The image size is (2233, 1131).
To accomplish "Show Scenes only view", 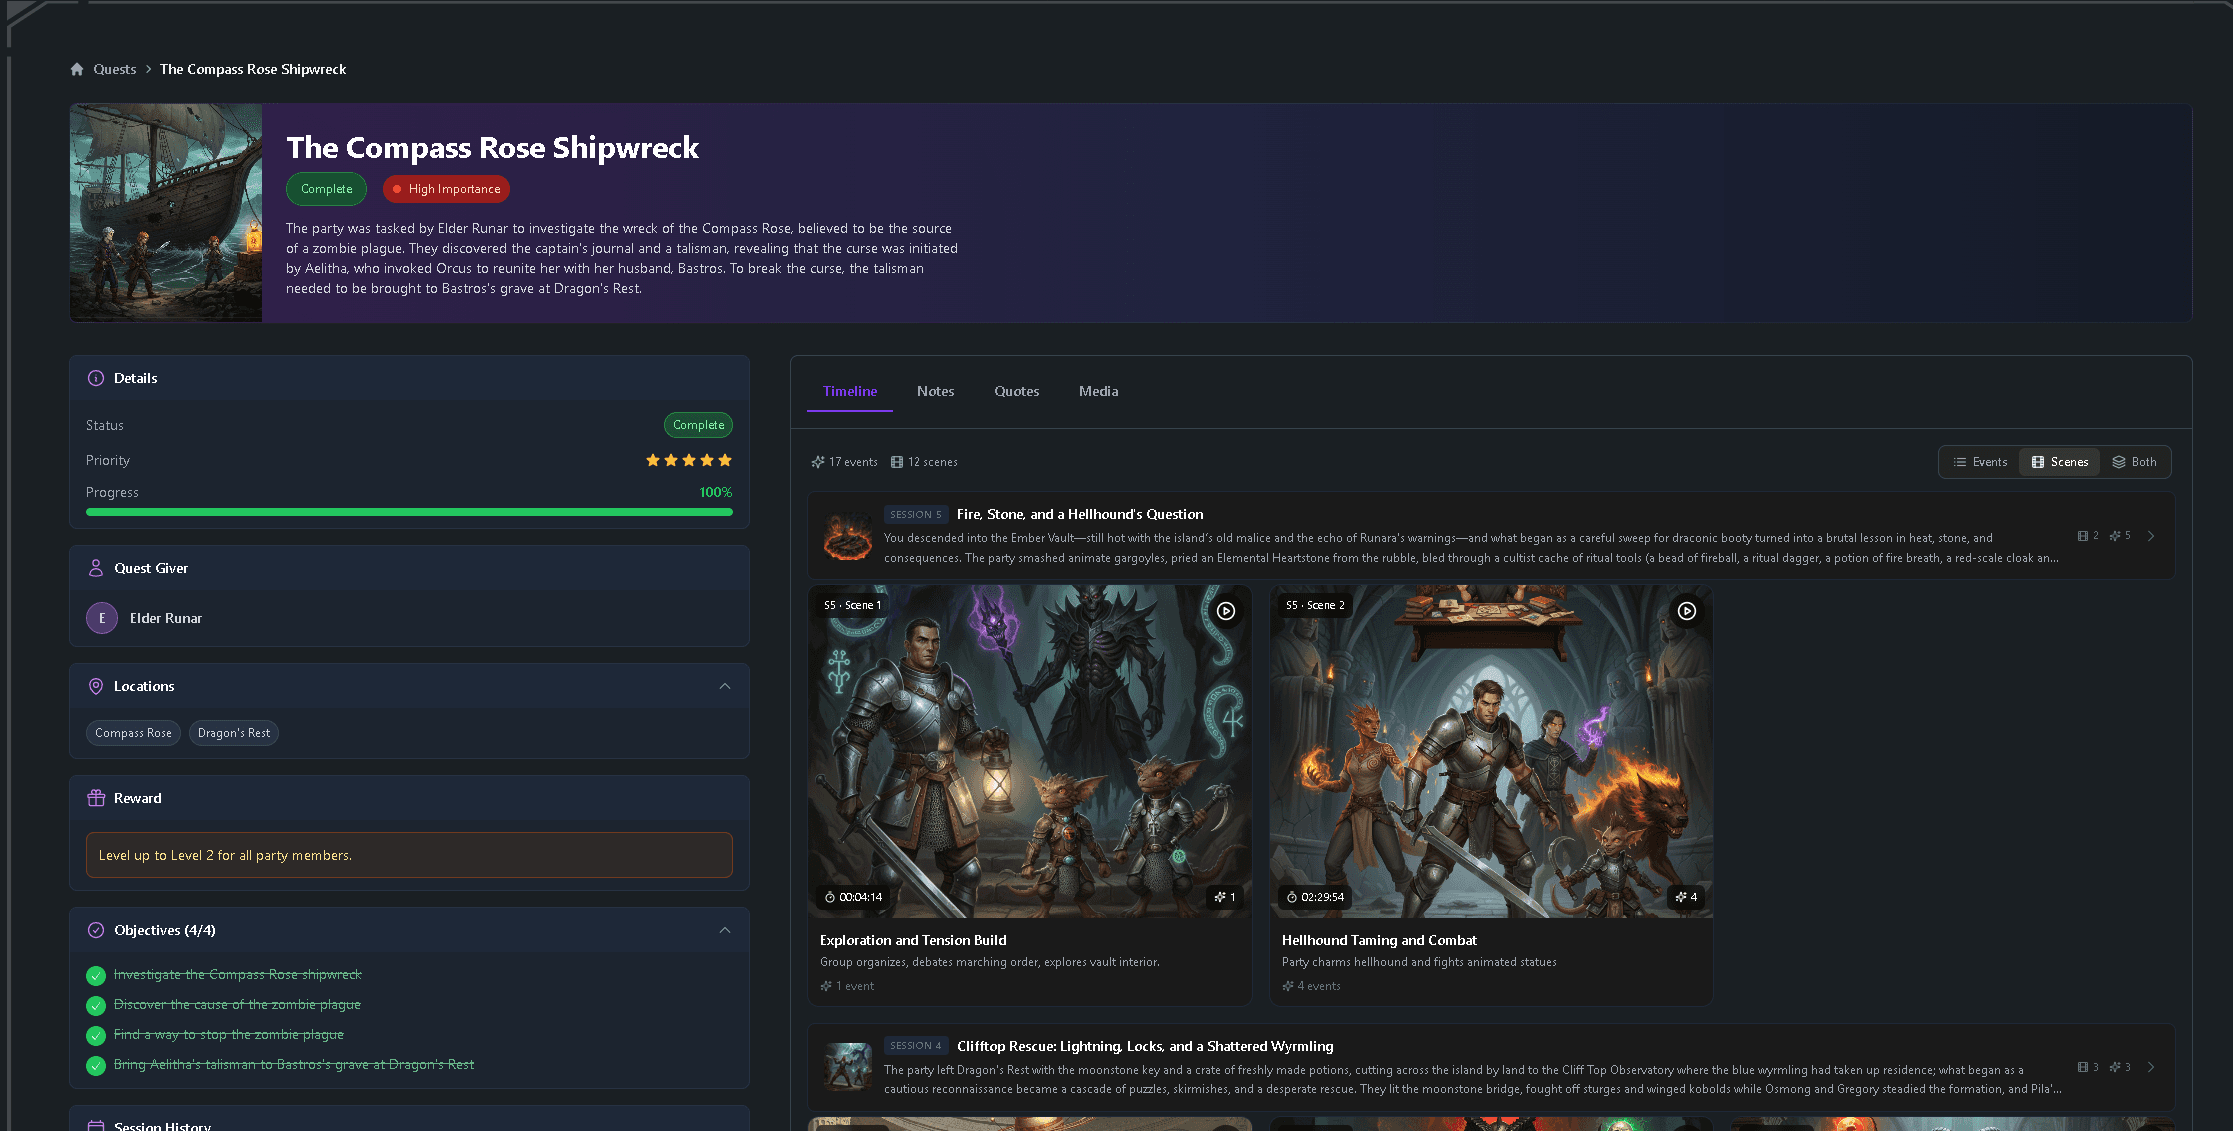I will click(x=2060, y=462).
